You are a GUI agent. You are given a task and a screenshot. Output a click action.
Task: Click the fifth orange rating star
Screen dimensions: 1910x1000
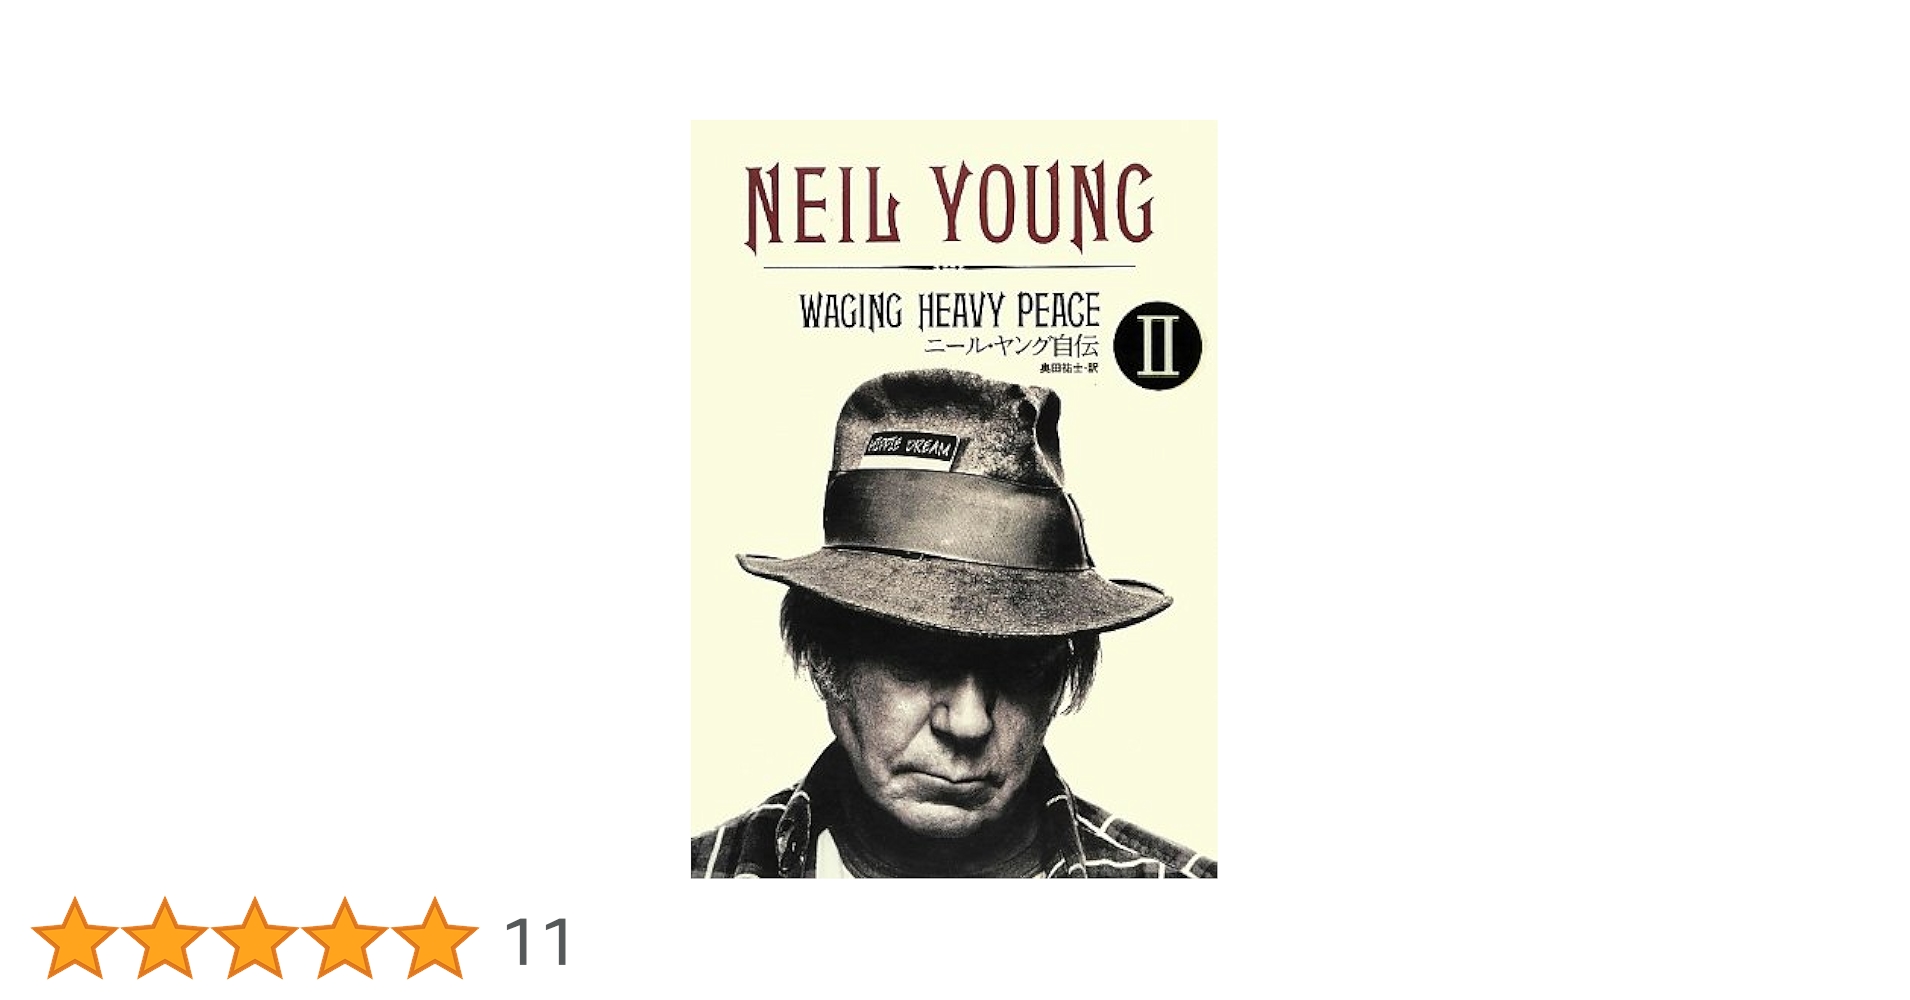(434, 937)
